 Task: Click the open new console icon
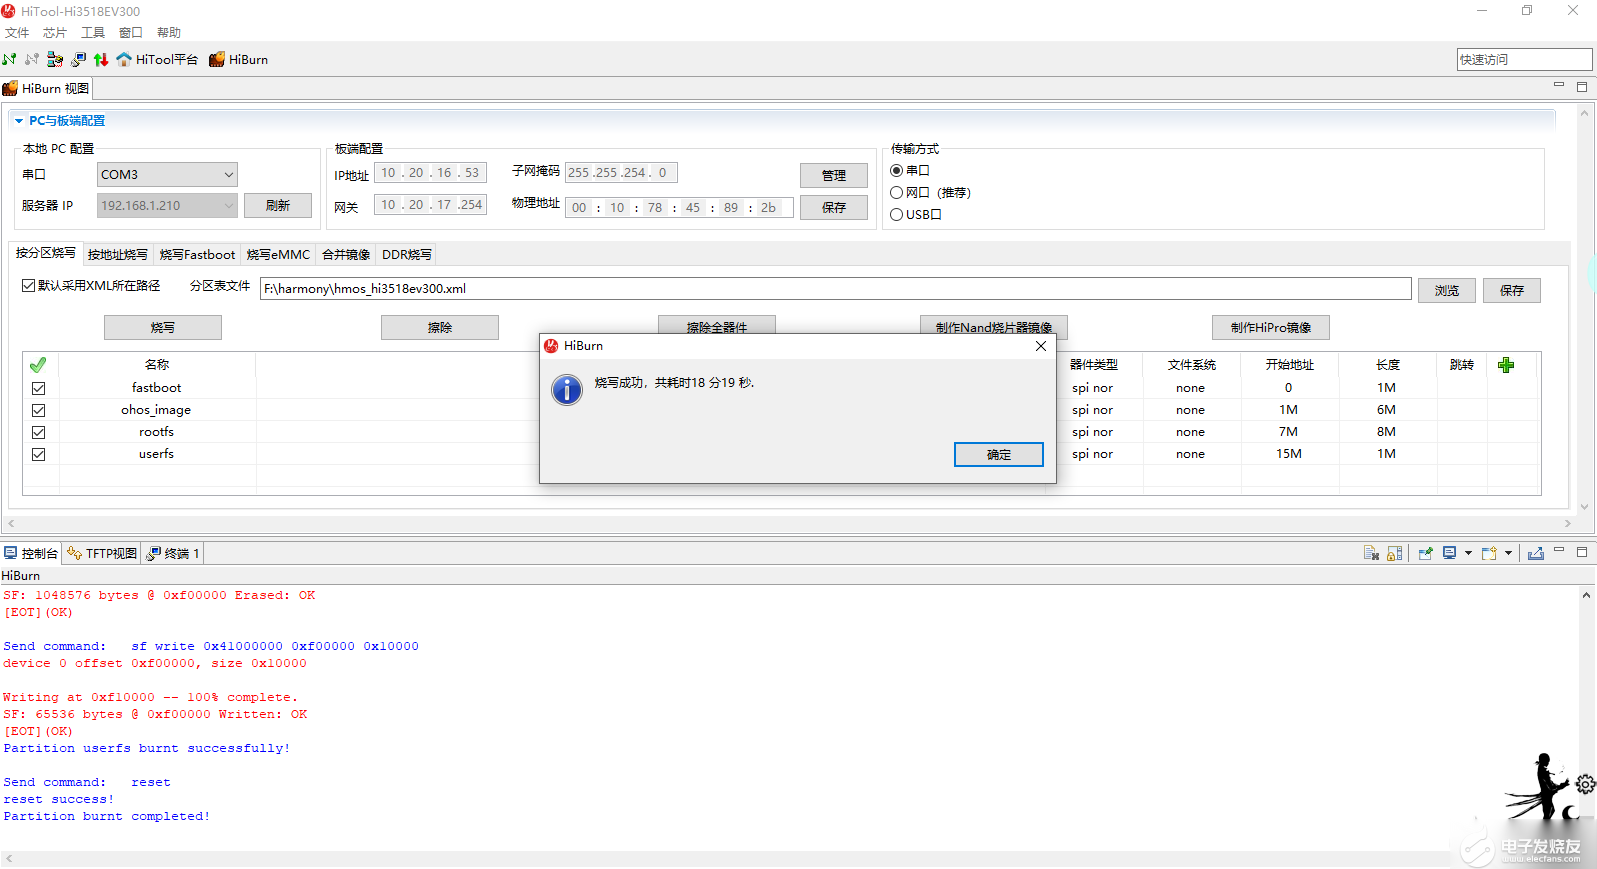point(1489,553)
